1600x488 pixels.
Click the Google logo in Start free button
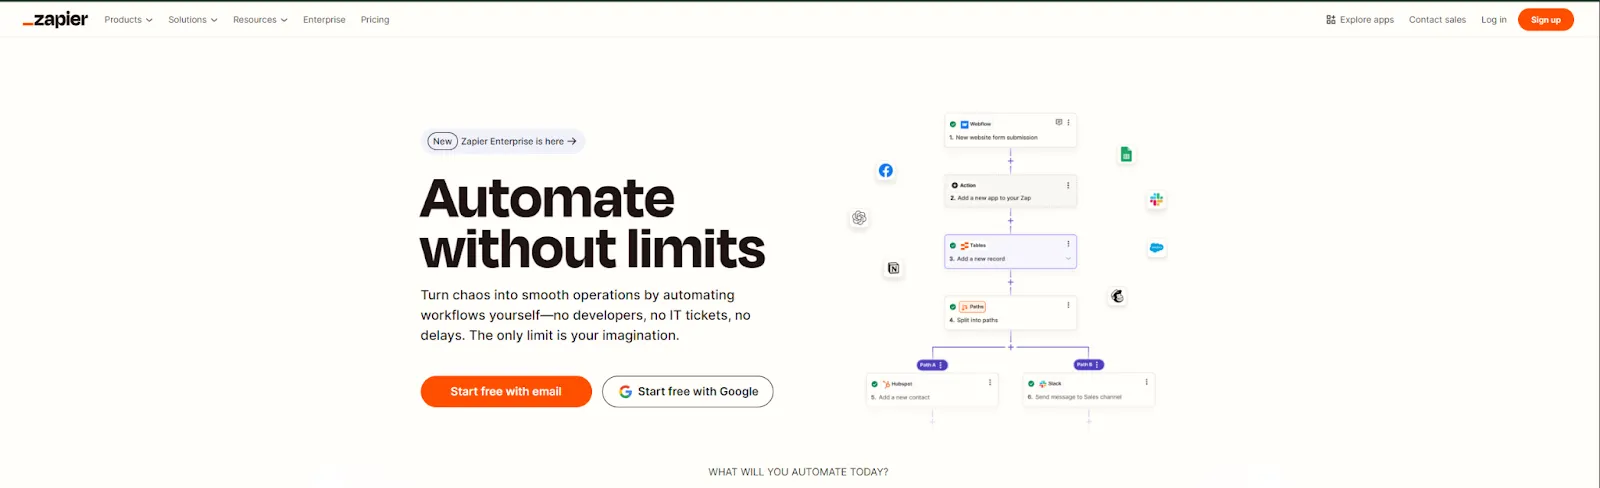tap(625, 392)
